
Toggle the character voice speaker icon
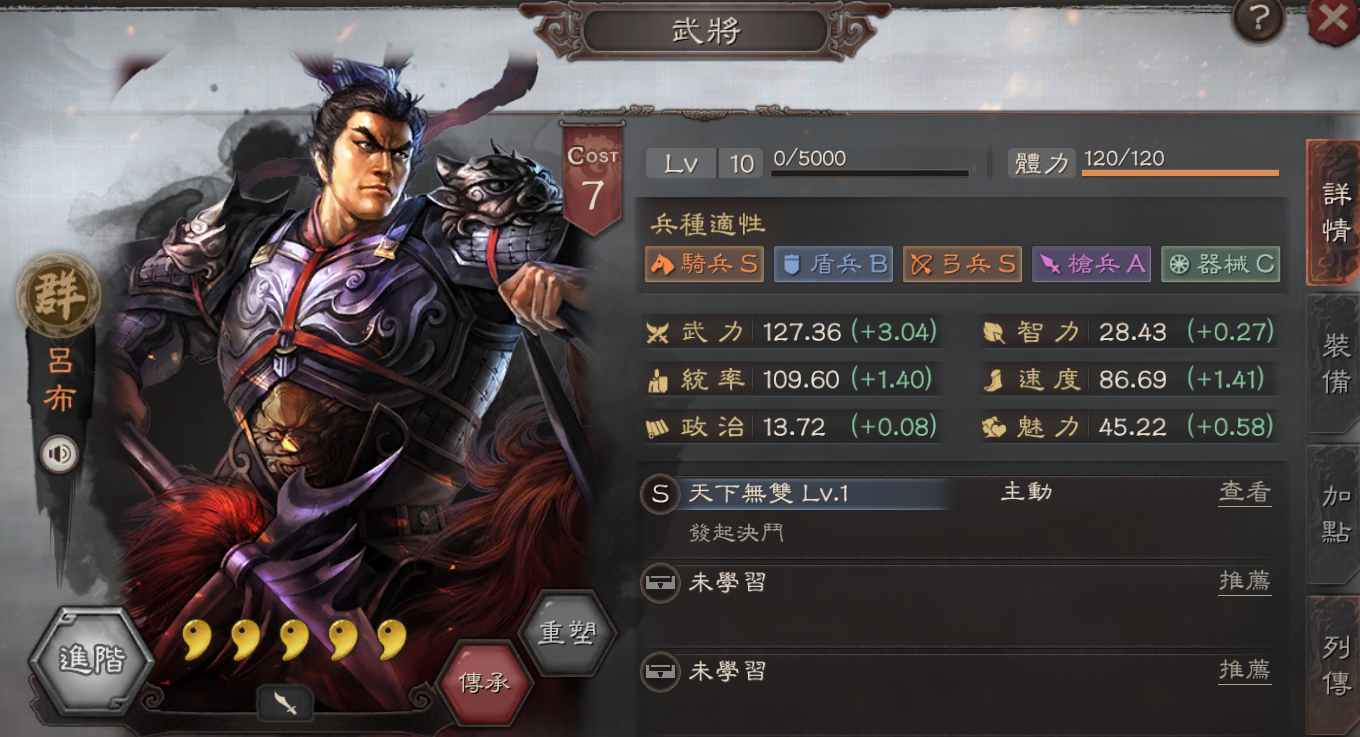[x=60, y=455]
